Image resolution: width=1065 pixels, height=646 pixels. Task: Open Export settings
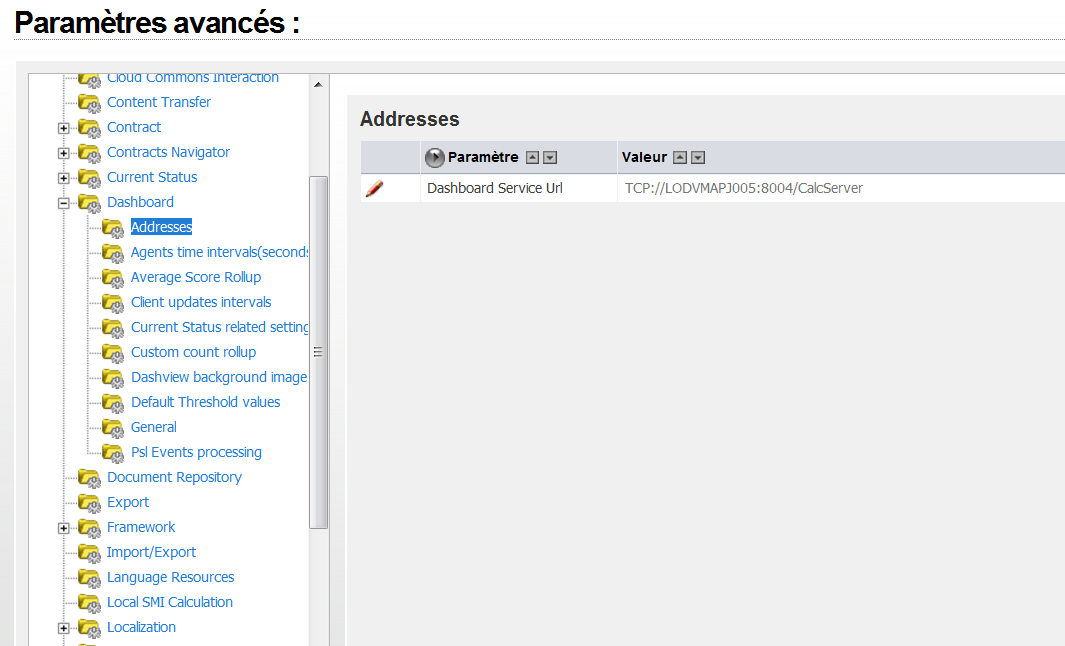(128, 503)
